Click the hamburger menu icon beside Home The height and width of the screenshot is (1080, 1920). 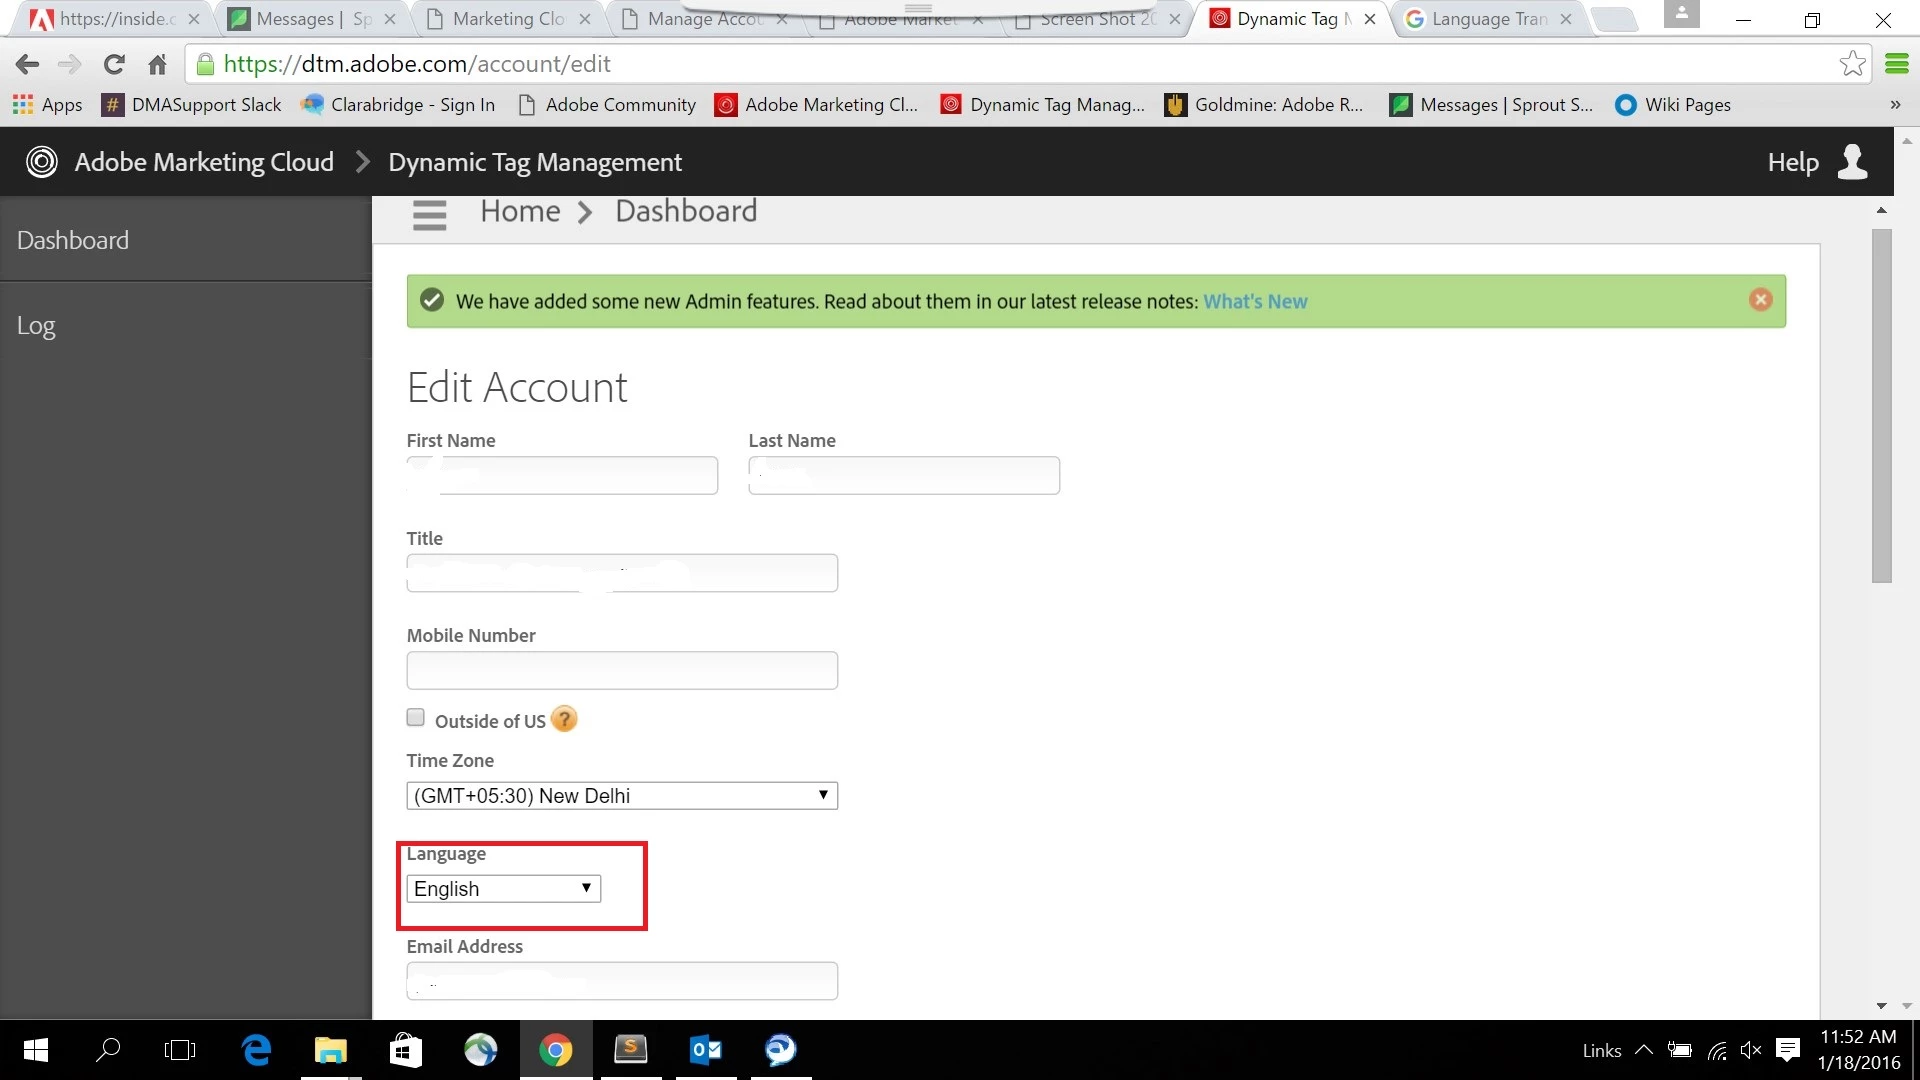pos(429,214)
